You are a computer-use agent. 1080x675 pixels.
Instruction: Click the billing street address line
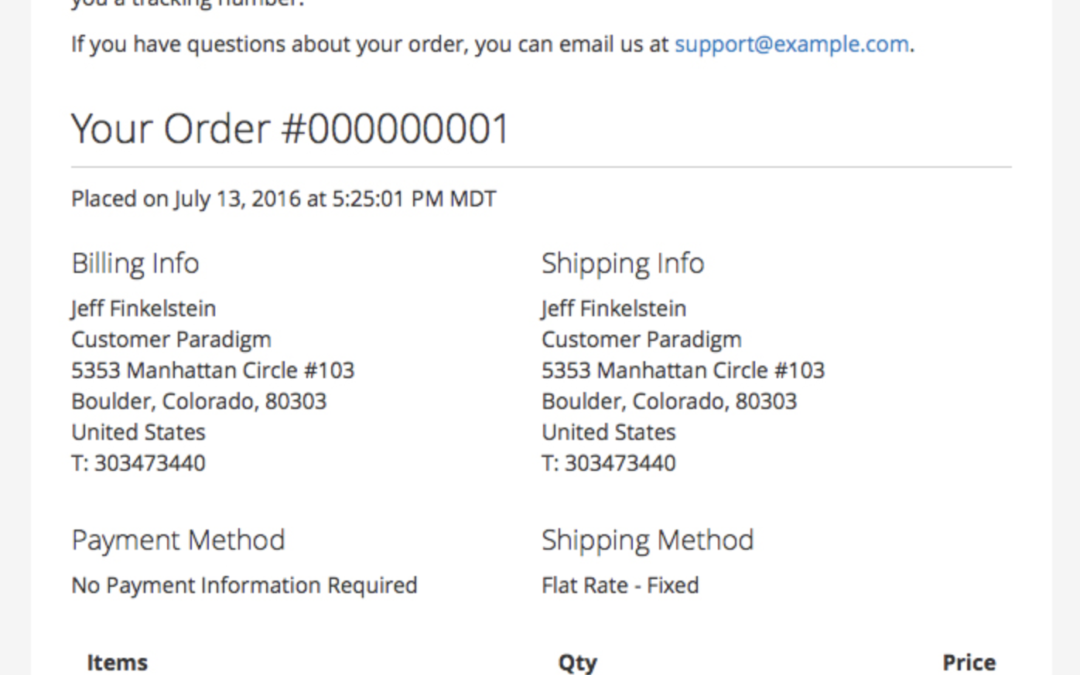pyautogui.click(x=213, y=370)
